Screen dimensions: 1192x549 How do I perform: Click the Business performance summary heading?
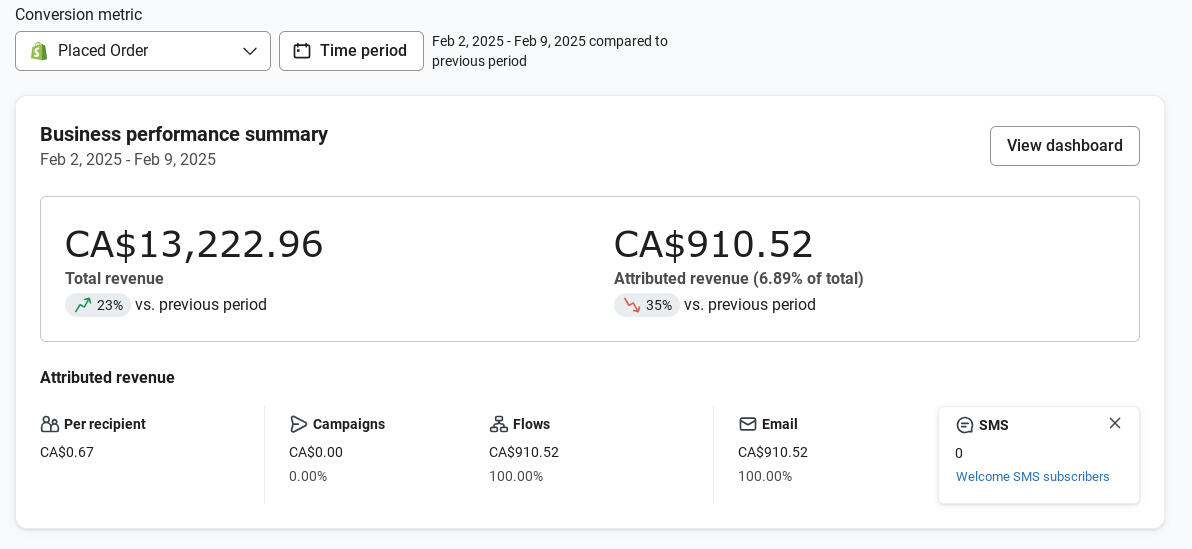pyautogui.click(x=184, y=134)
